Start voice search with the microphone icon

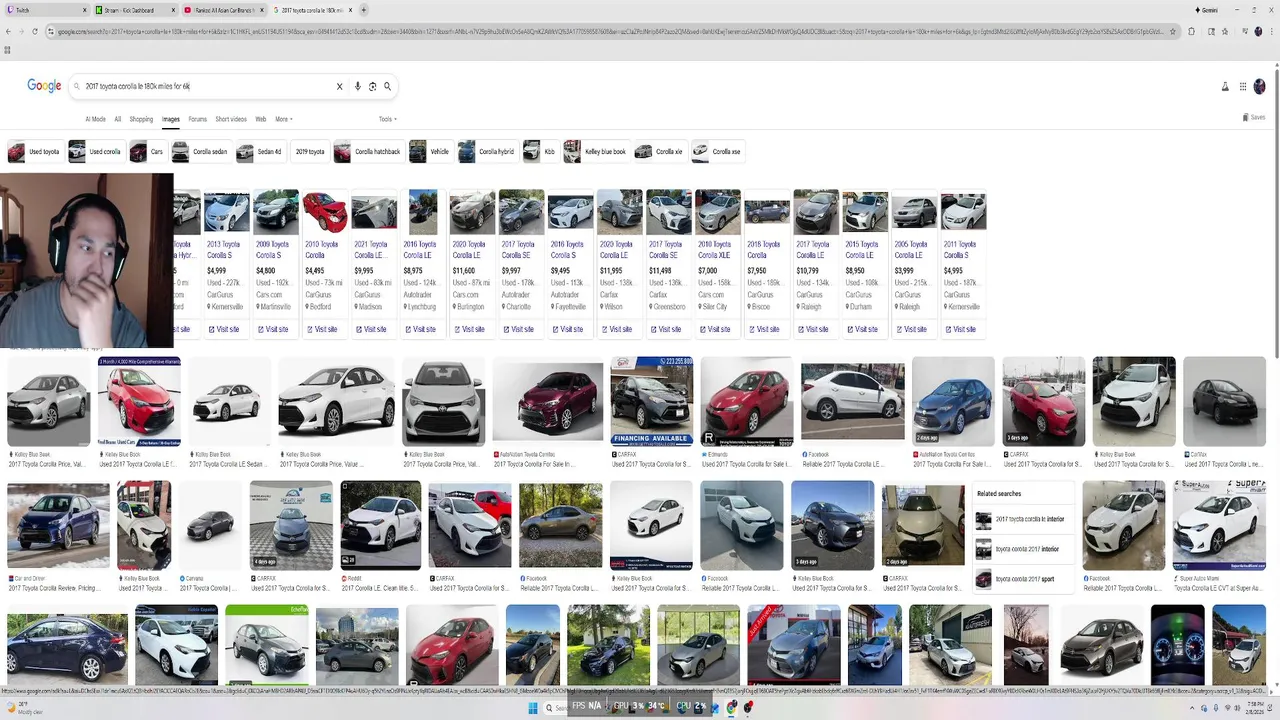[x=357, y=86]
